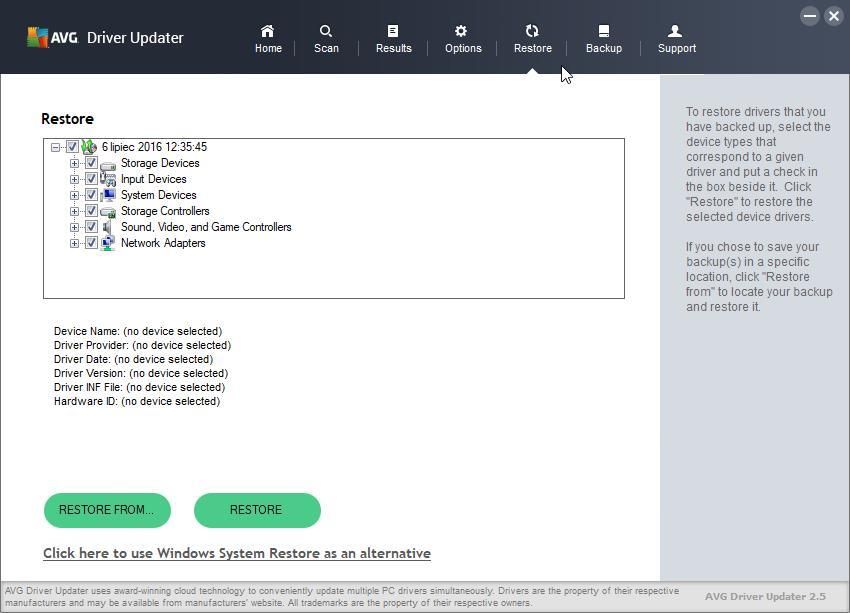
Task: Uncheck the System Devices checkbox
Action: point(91,195)
